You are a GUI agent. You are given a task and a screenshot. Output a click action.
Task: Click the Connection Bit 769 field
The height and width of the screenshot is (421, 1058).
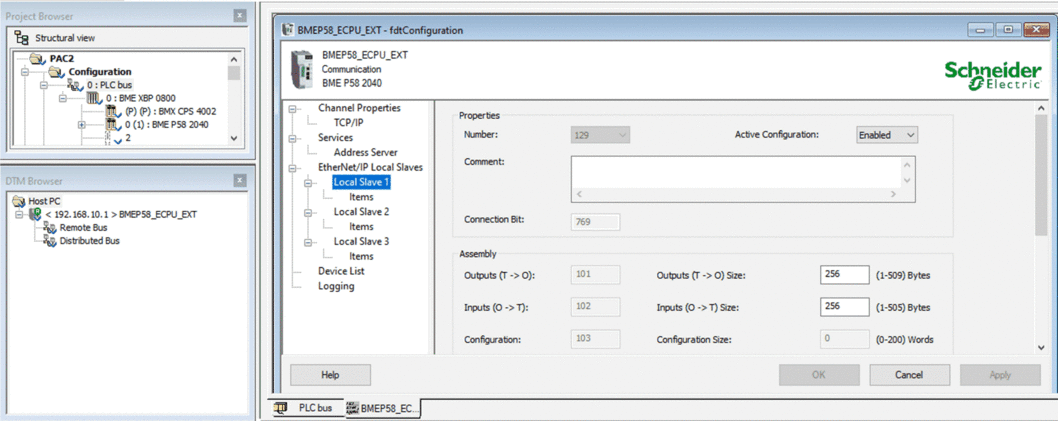596,223
